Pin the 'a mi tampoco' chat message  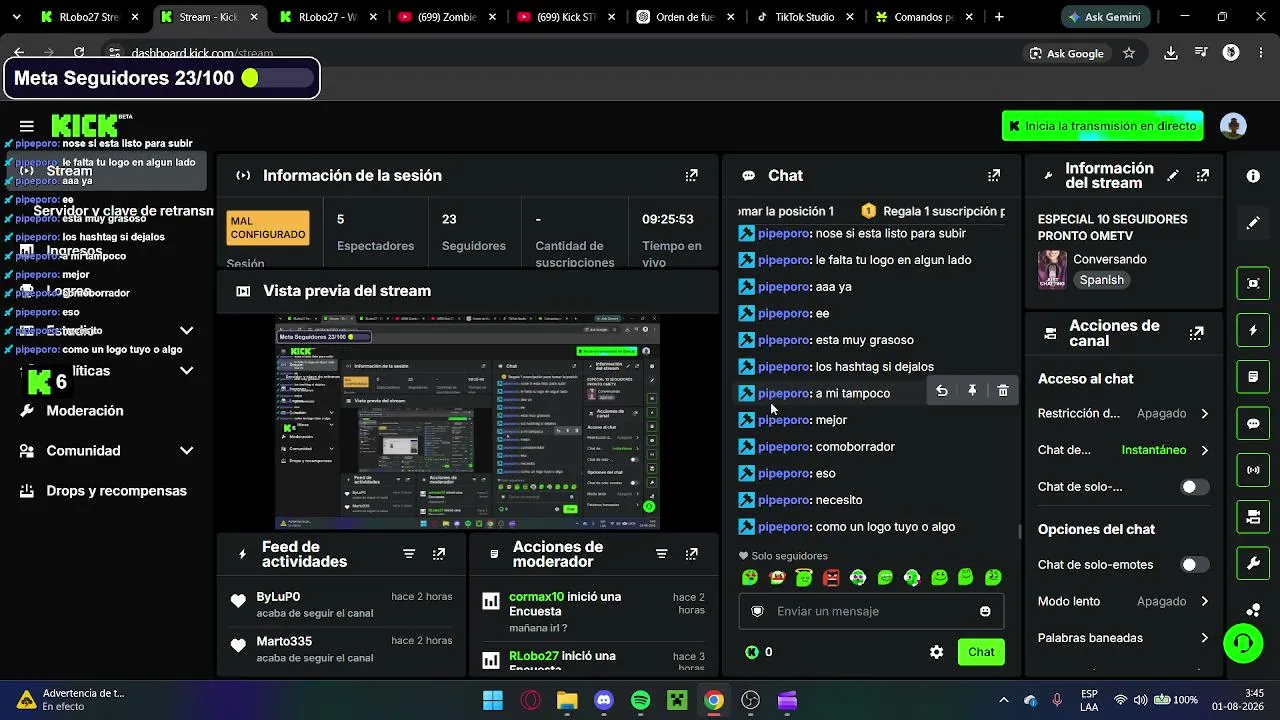pos(972,391)
